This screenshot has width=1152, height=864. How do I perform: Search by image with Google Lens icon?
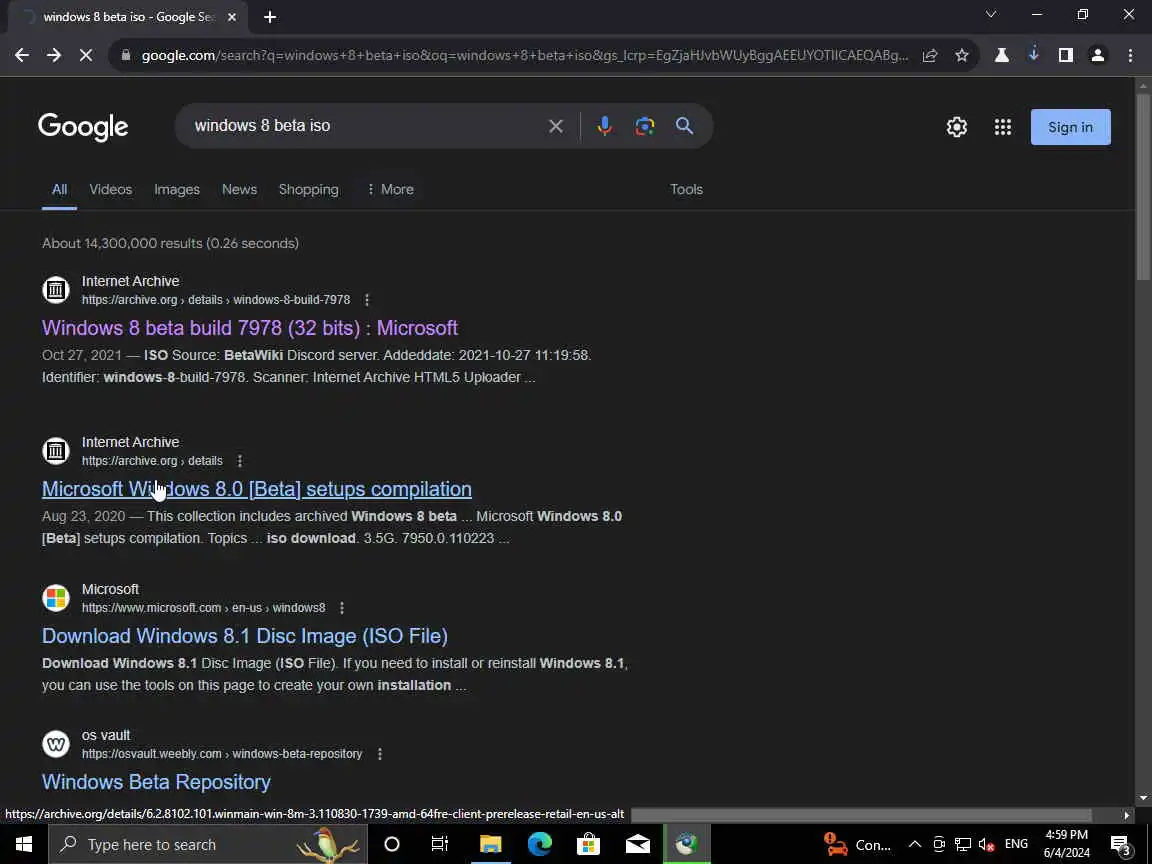644,126
